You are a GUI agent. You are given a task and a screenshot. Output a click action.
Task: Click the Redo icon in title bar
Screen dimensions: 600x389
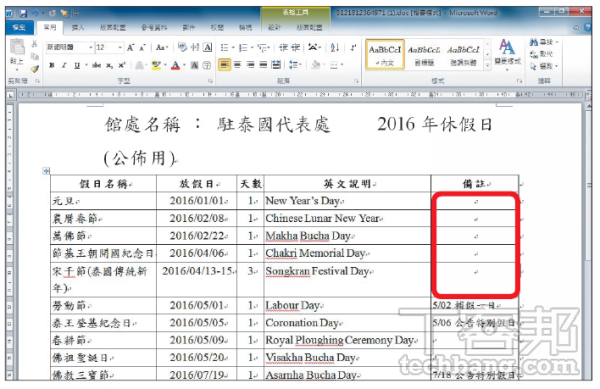[x=52, y=14]
